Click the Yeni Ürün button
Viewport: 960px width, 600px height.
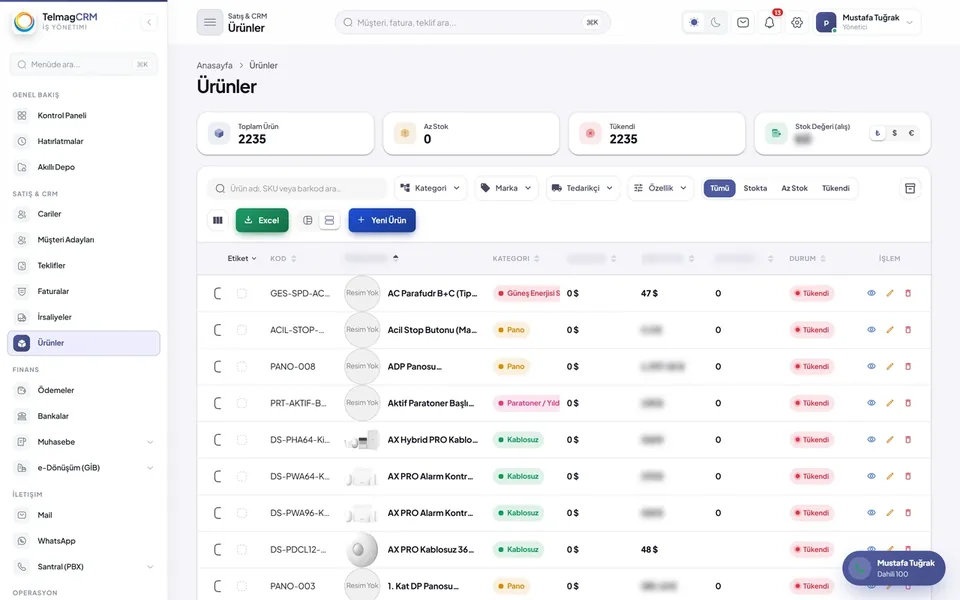click(x=382, y=220)
